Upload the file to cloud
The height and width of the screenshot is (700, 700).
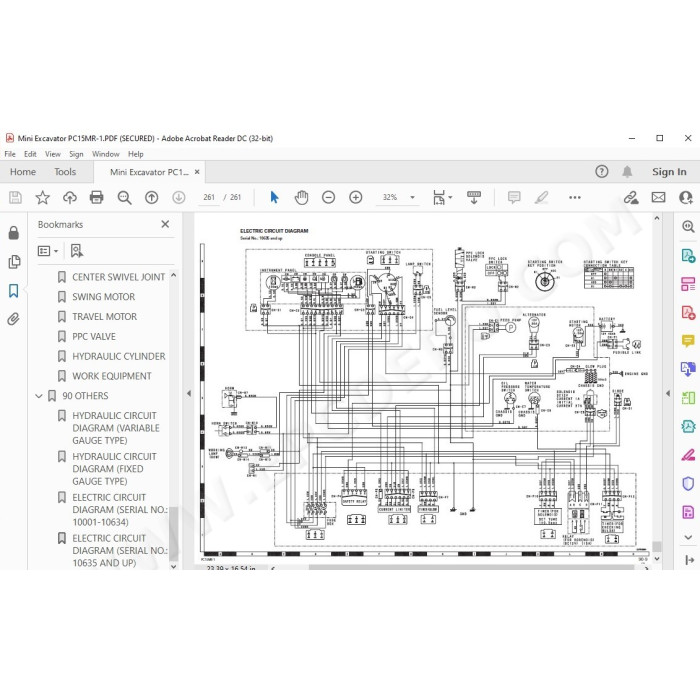pos(70,197)
